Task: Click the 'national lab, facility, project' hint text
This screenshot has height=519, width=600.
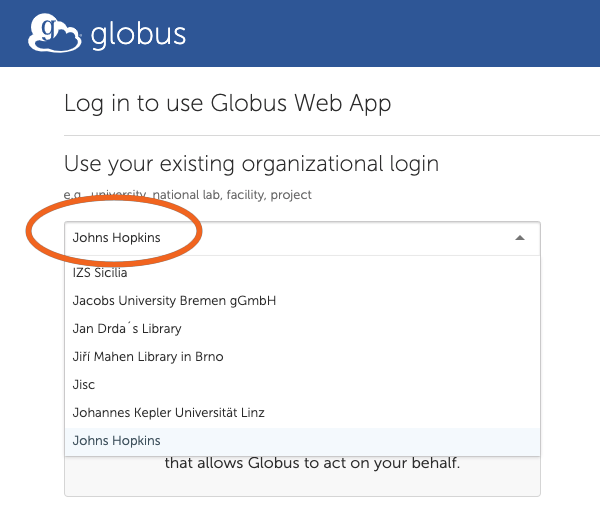Action: [x=232, y=195]
